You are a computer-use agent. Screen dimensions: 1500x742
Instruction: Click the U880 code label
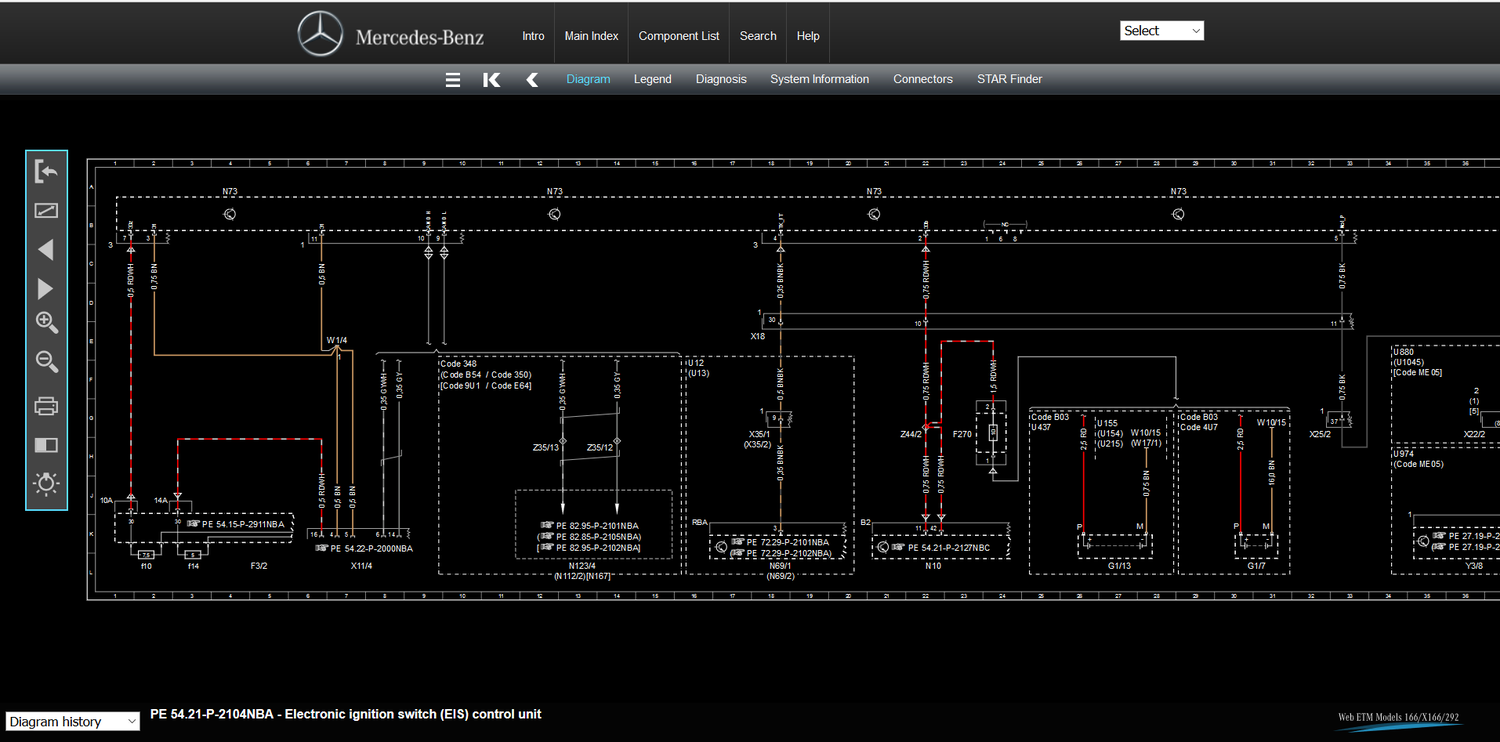pos(1404,352)
